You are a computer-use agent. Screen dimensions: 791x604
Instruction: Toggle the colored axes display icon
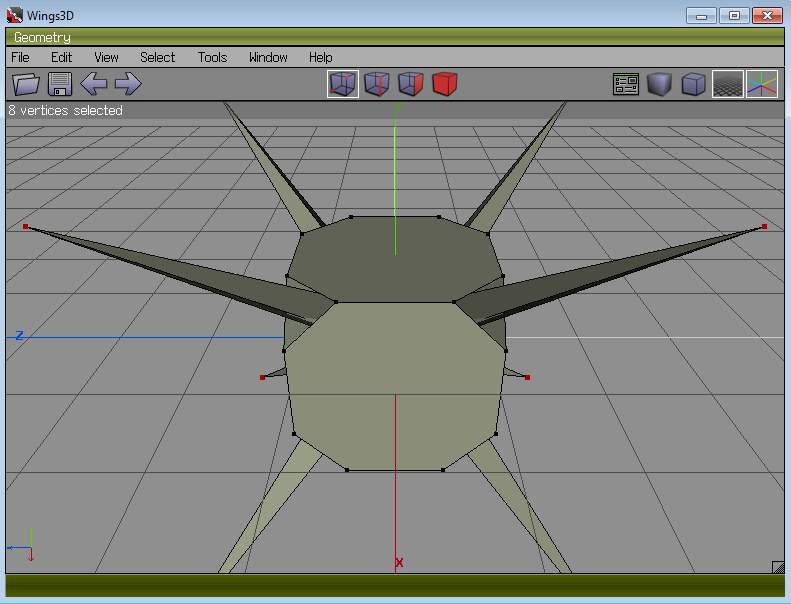[x=762, y=84]
